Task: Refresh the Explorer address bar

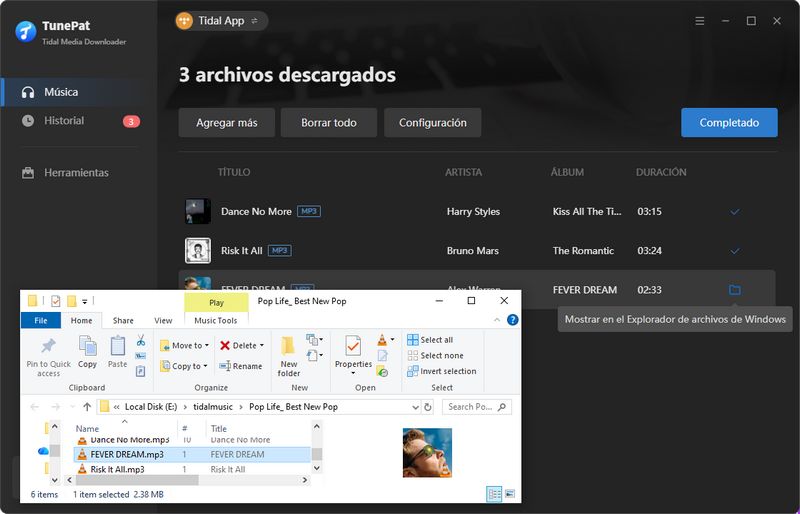Action: point(428,407)
